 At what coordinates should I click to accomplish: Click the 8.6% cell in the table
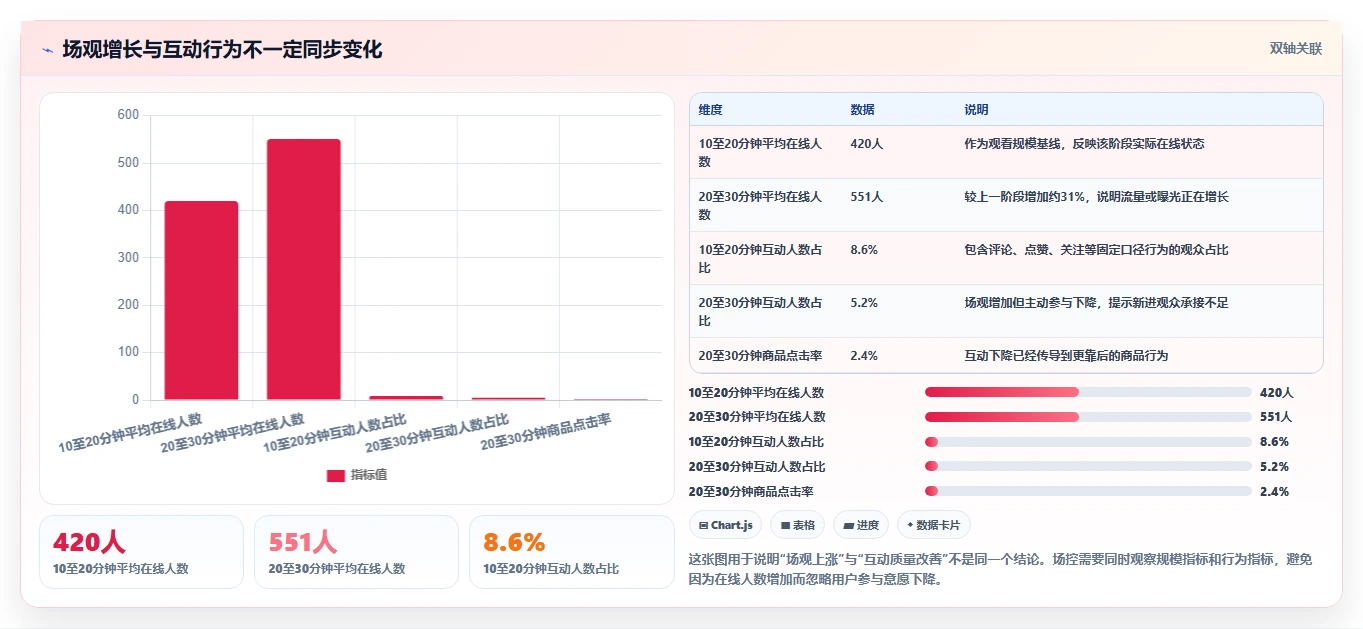(864, 250)
